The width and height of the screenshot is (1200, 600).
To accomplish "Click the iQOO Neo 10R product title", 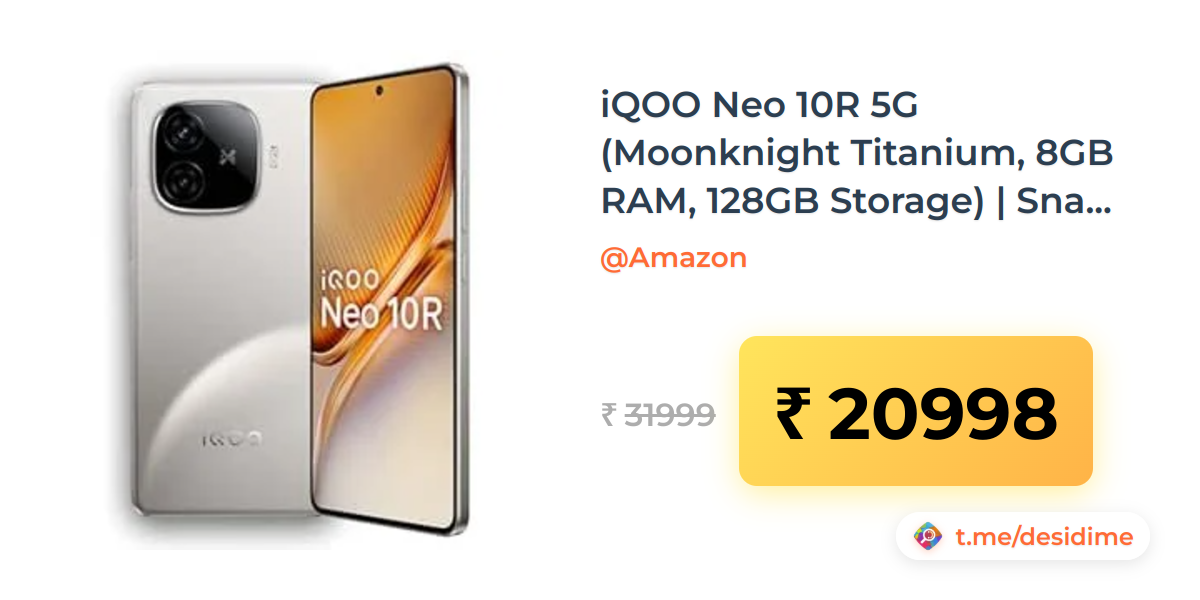I will [x=857, y=155].
